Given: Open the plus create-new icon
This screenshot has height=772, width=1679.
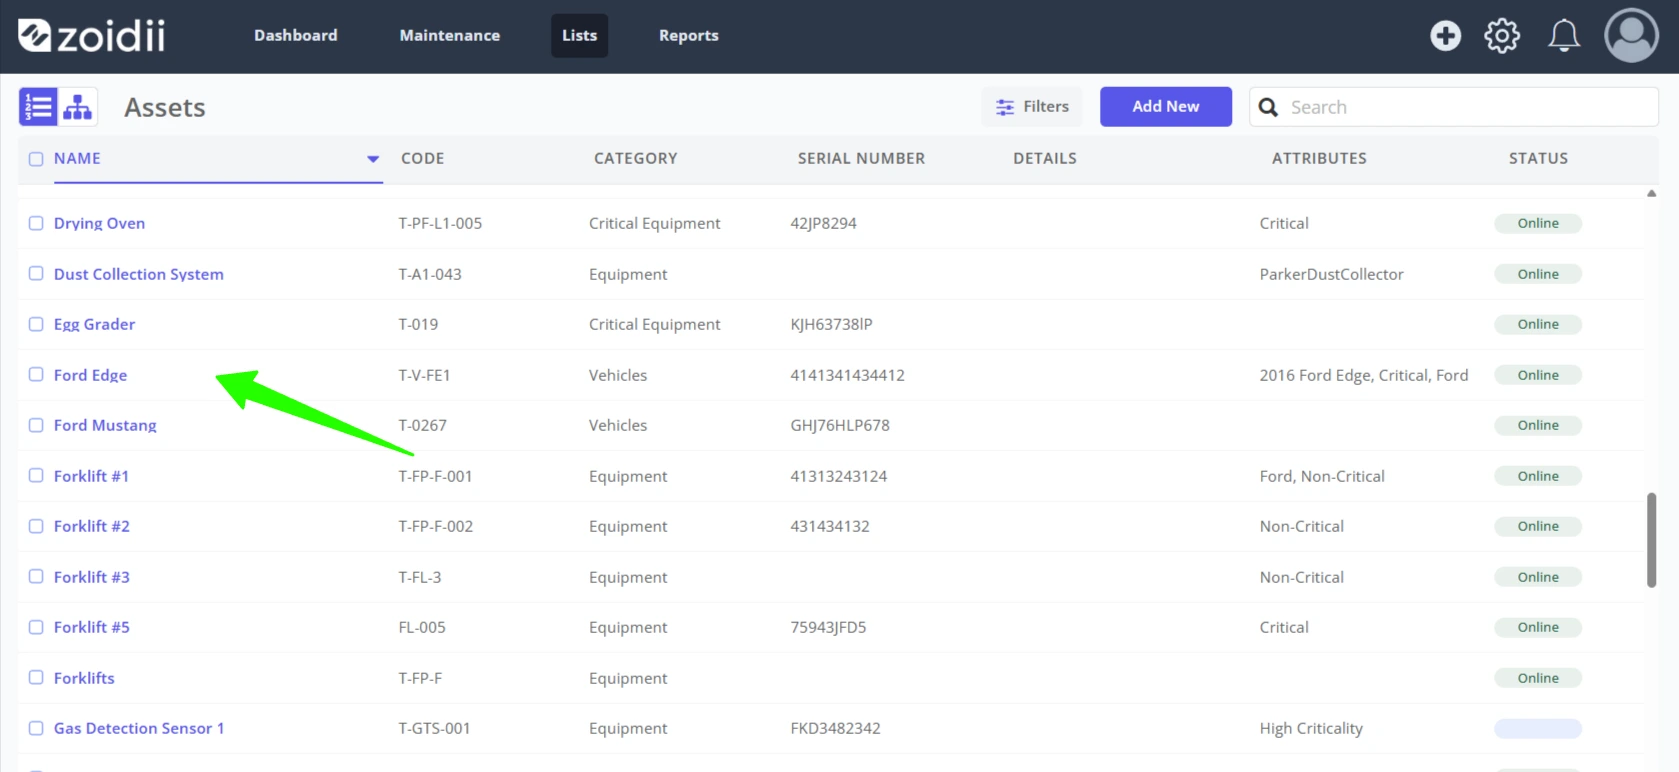Looking at the screenshot, I should click(1445, 36).
